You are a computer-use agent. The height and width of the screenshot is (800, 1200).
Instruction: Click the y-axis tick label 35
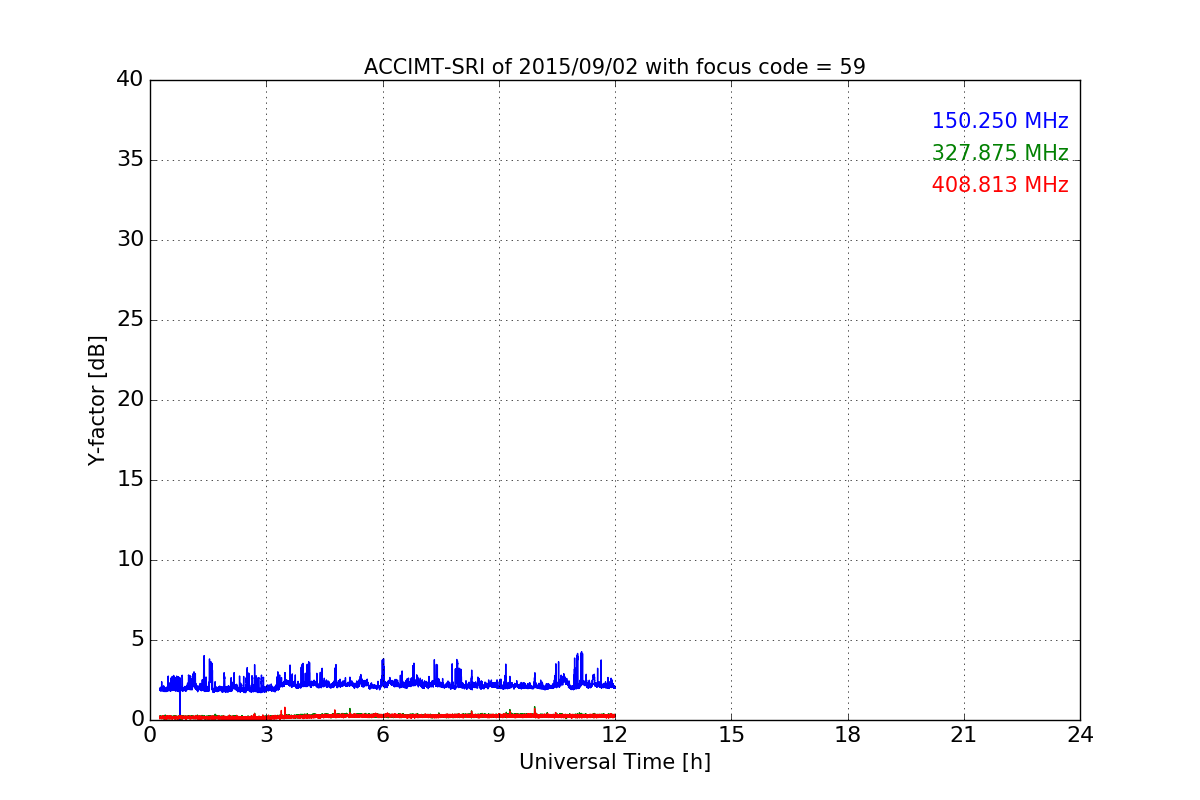[129, 159]
